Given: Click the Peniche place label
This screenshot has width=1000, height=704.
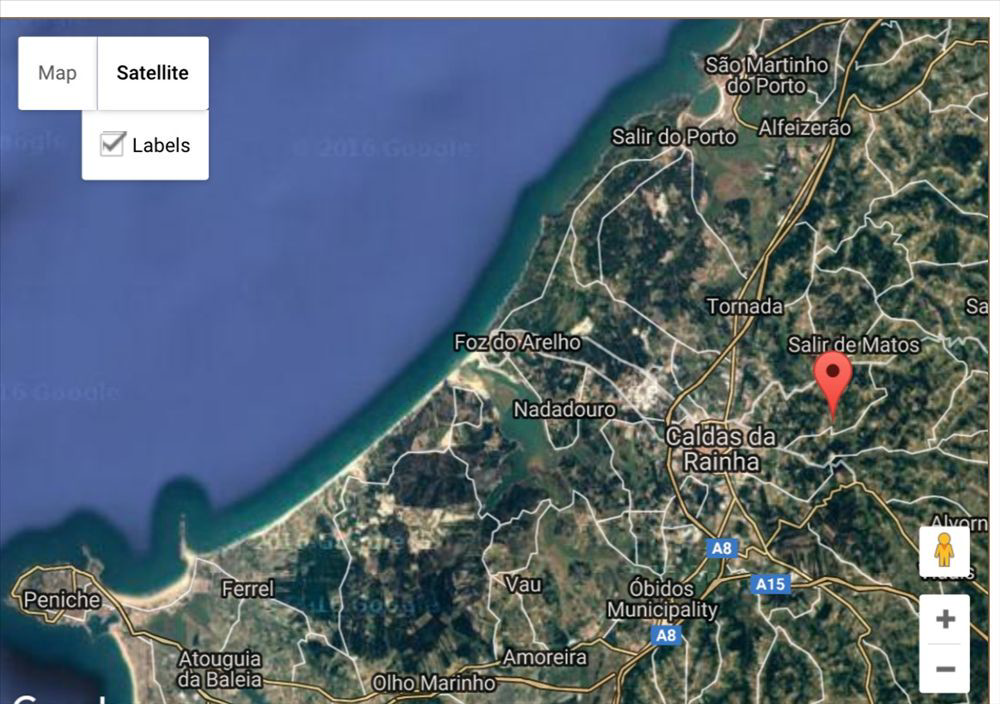Looking at the screenshot, I should point(62,599).
